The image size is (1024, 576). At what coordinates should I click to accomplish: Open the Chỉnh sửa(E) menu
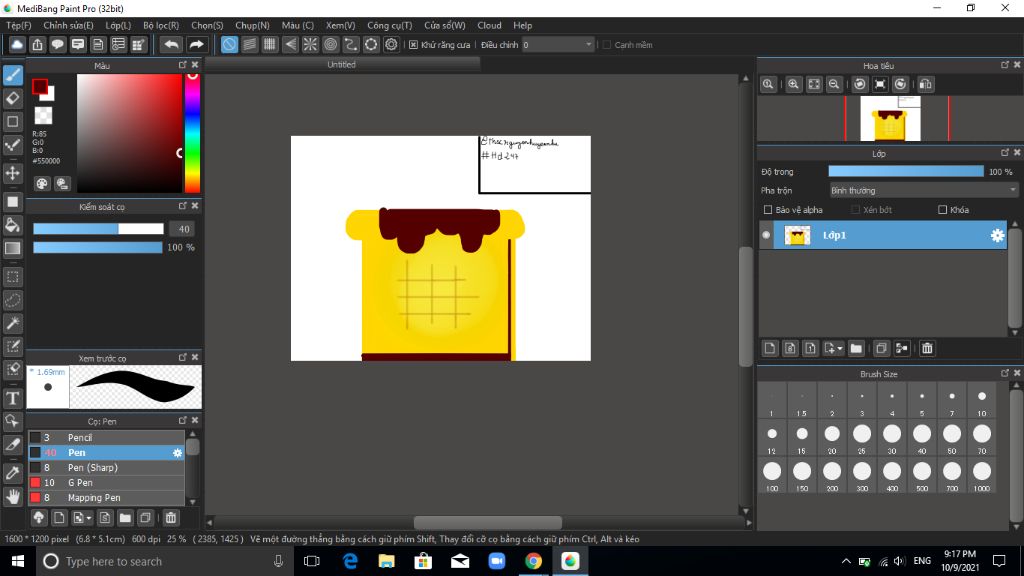tap(68, 25)
